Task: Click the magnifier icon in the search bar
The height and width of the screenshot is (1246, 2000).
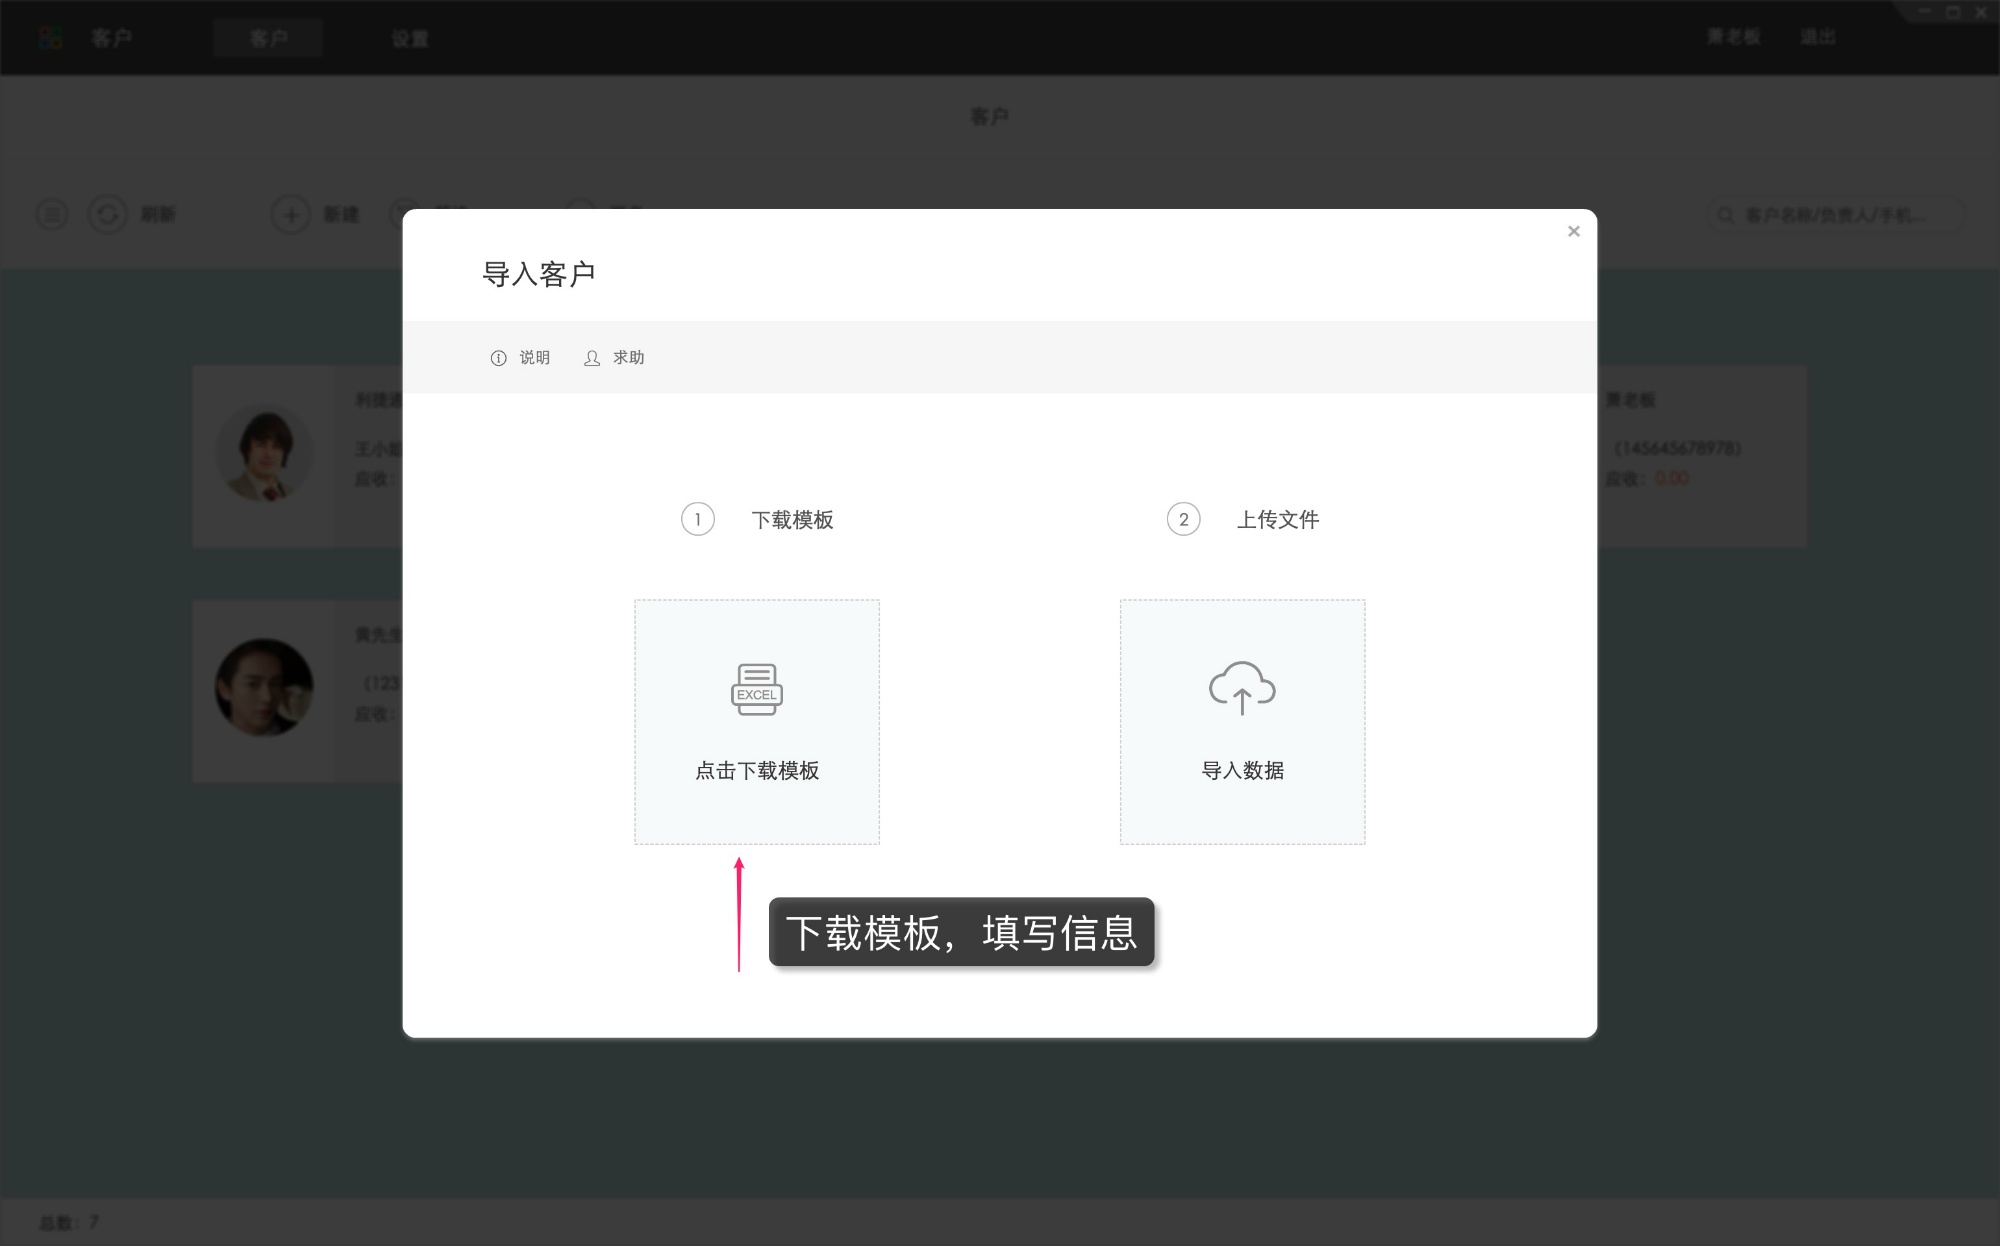Action: click(1724, 214)
